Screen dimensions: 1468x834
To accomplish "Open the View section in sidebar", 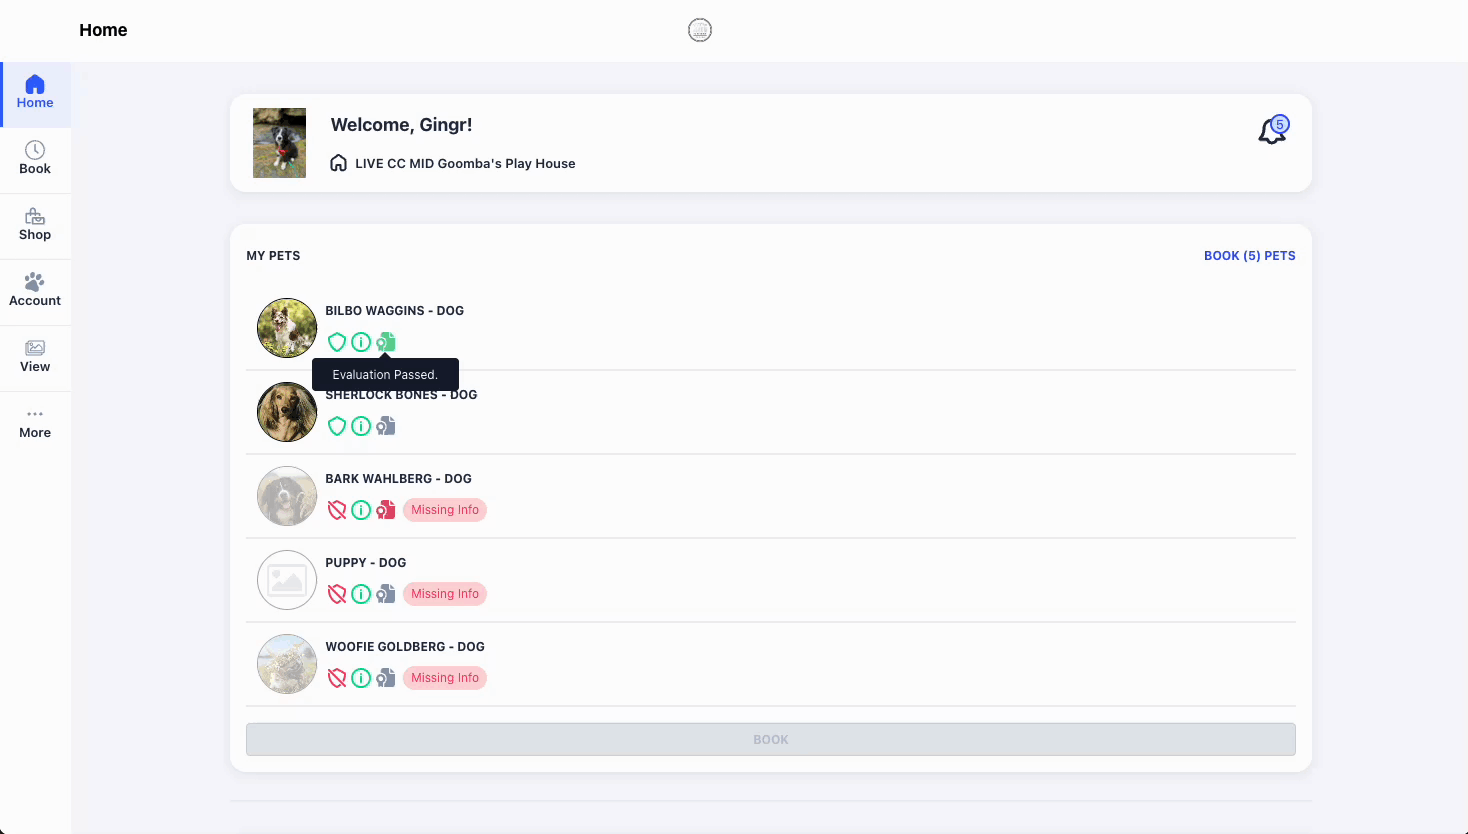I will click(35, 358).
